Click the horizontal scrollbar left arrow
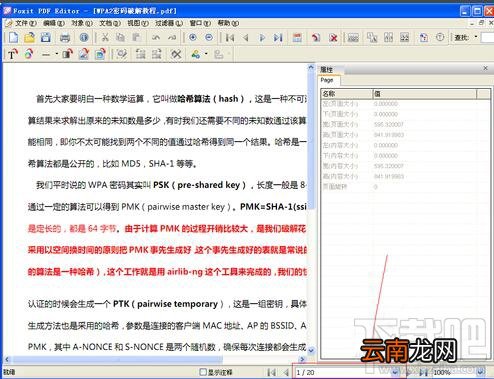Screen dimensions: 494x379 coord(7,359)
